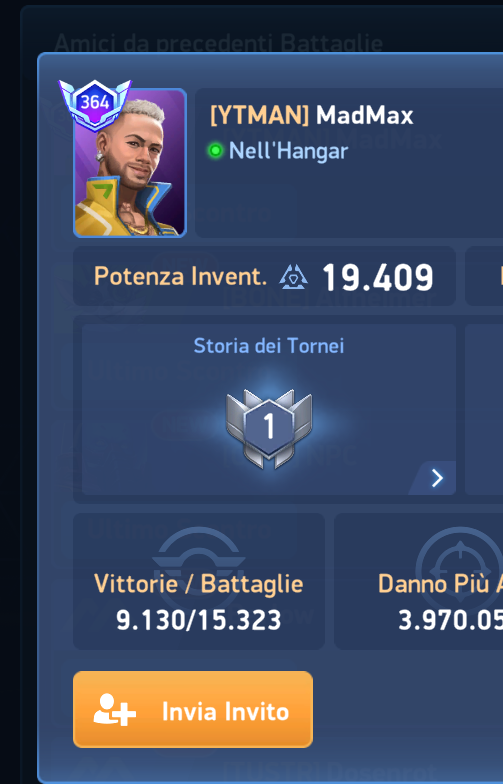Viewport: 503px width, 784px height.
Task: Click the green online status dot
Action: 216,150
